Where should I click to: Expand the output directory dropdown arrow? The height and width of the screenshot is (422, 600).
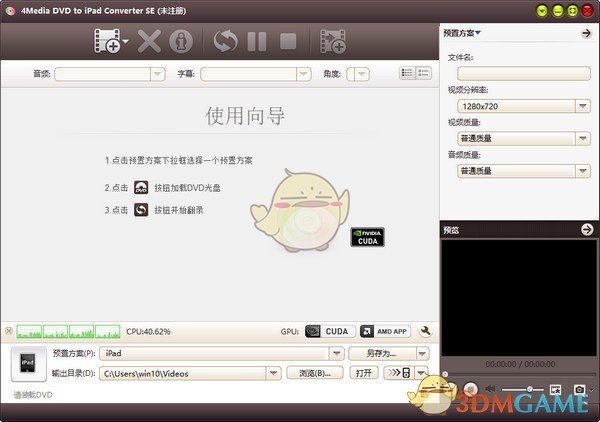click(x=274, y=373)
